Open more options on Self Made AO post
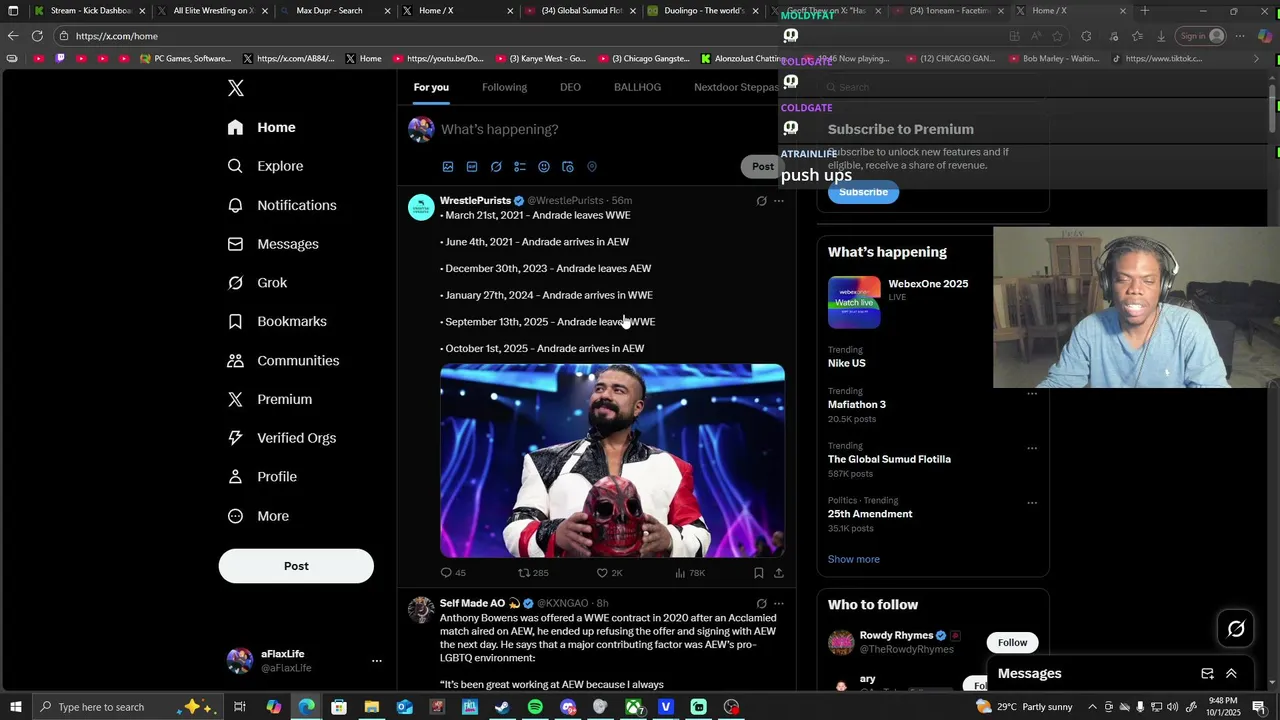This screenshot has width=1280, height=720. point(779,604)
